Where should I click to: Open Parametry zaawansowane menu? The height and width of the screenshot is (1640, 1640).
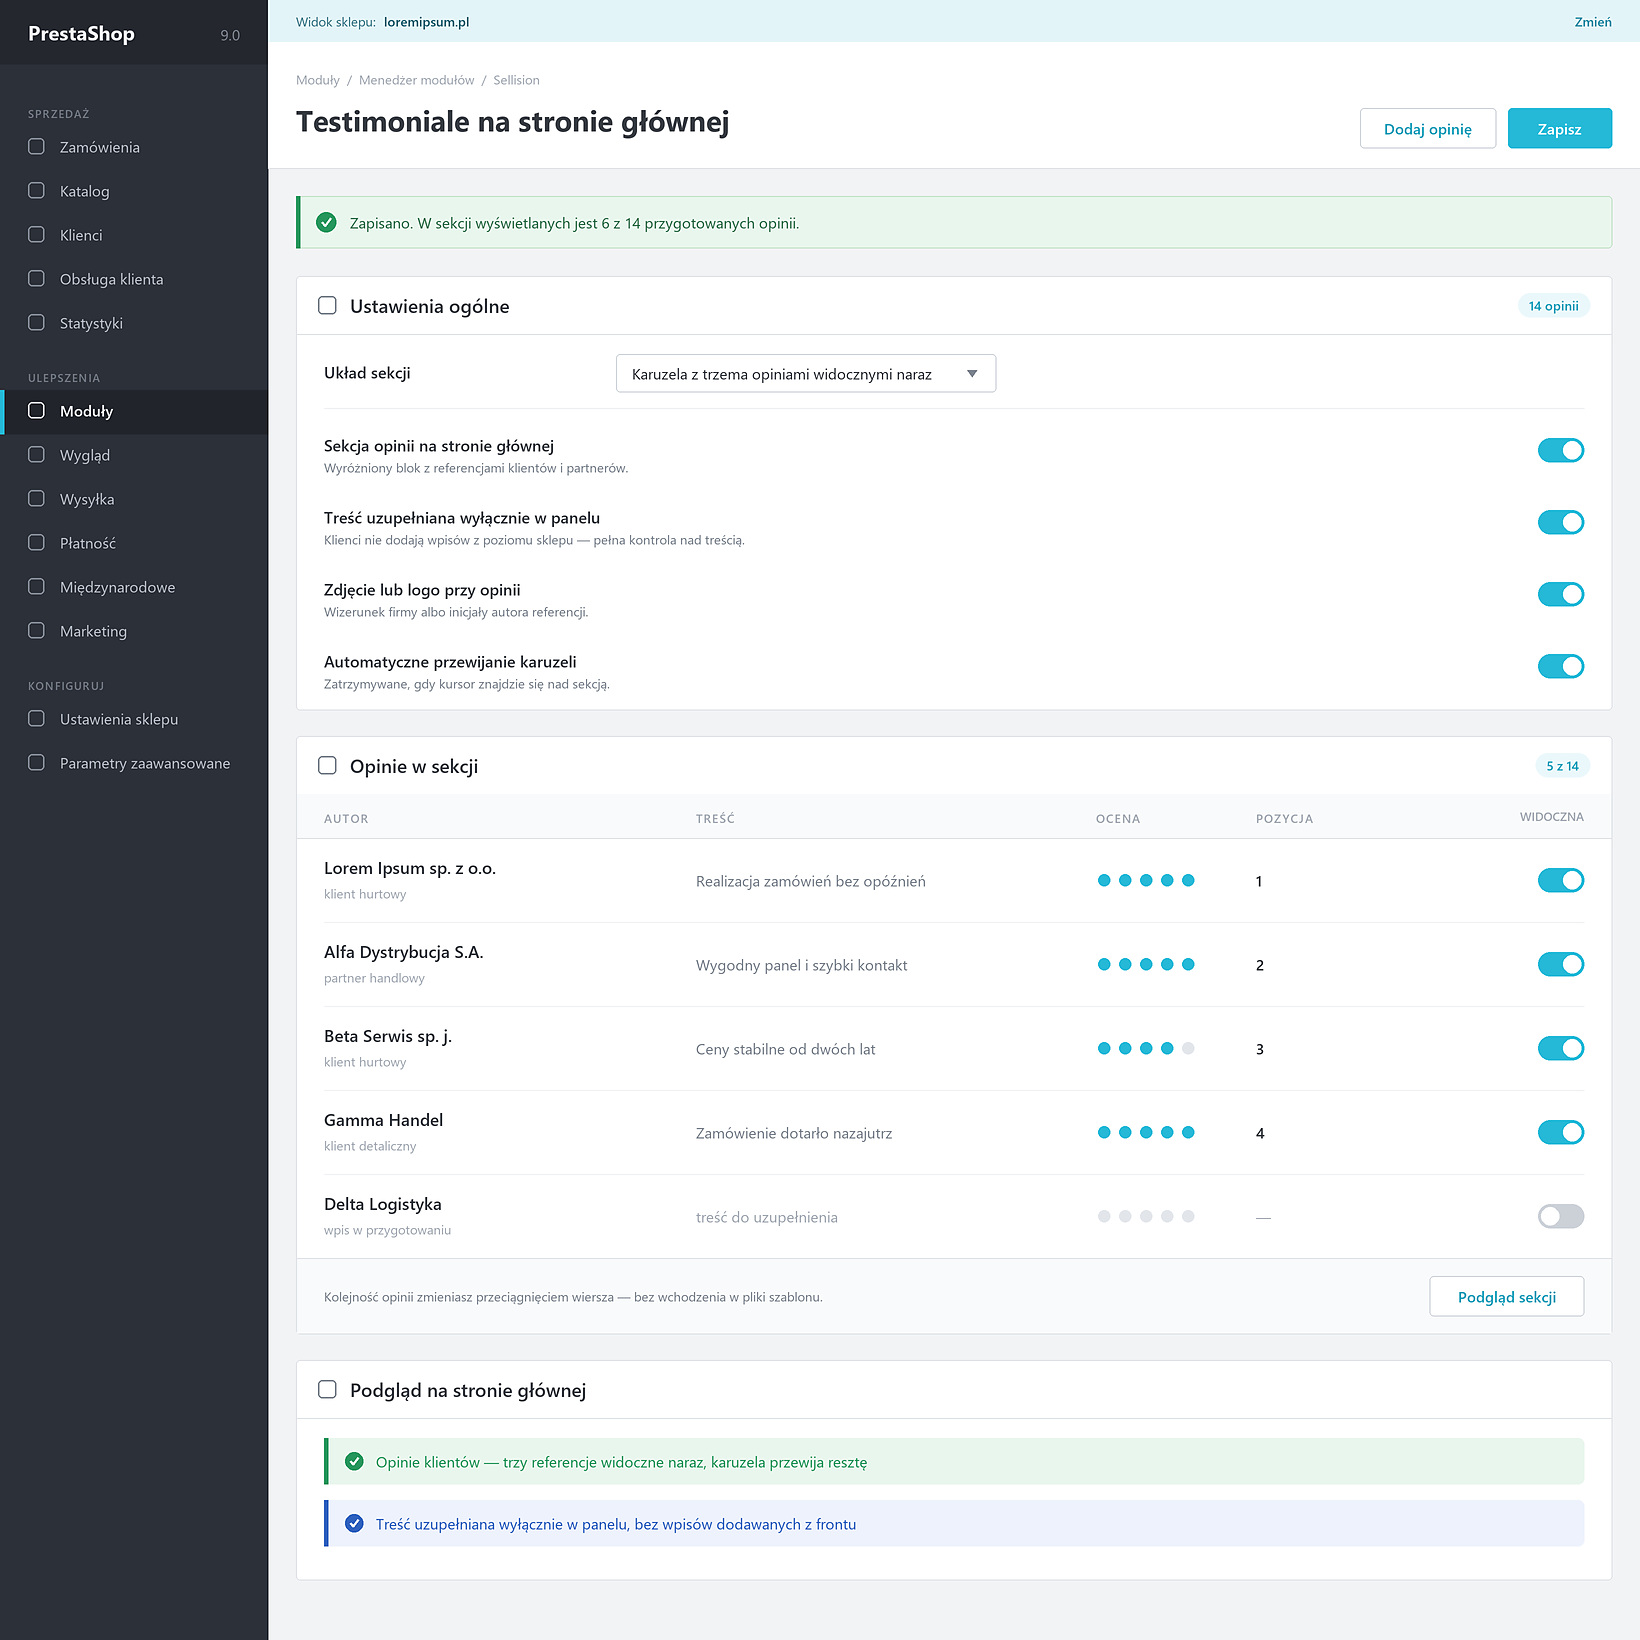pyautogui.click(x=134, y=763)
